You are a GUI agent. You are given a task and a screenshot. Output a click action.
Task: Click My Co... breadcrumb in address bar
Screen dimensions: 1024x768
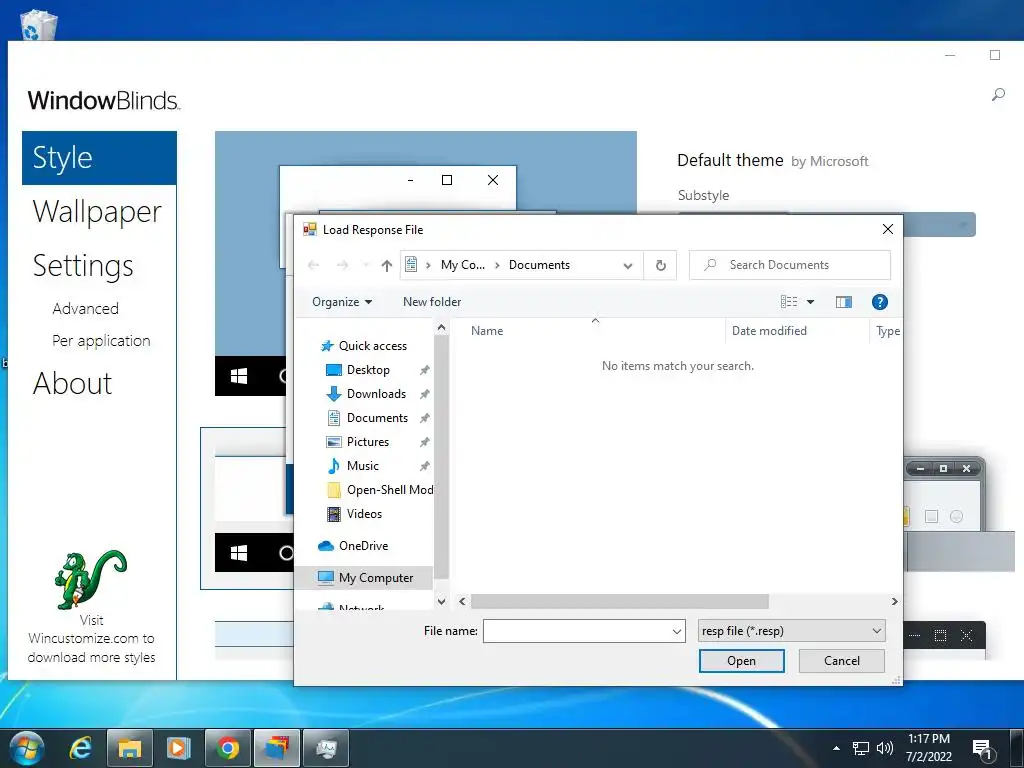[x=462, y=265]
